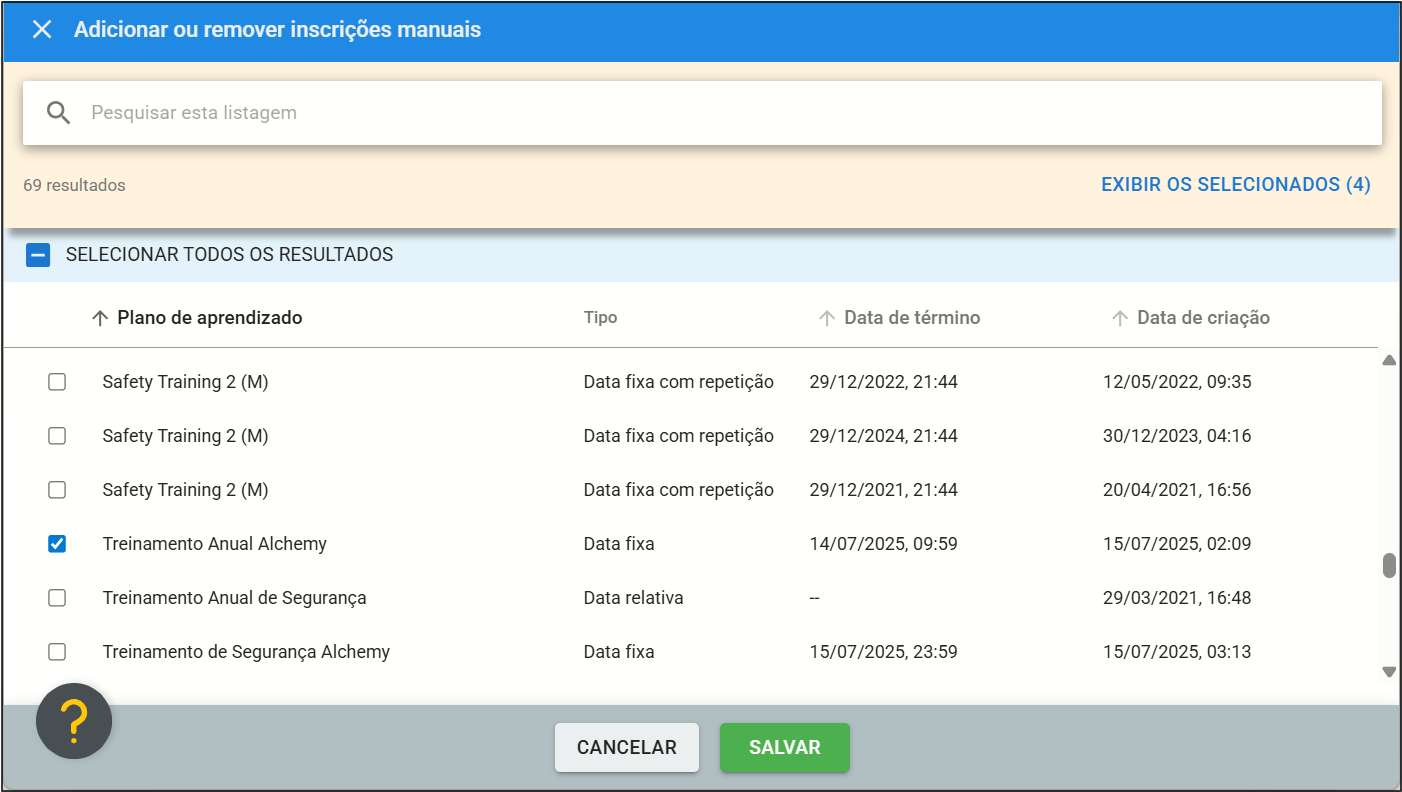The height and width of the screenshot is (792, 1402).
Task: Click the vertical scrollbar thumb
Action: pyautogui.click(x=1388, y=566)
